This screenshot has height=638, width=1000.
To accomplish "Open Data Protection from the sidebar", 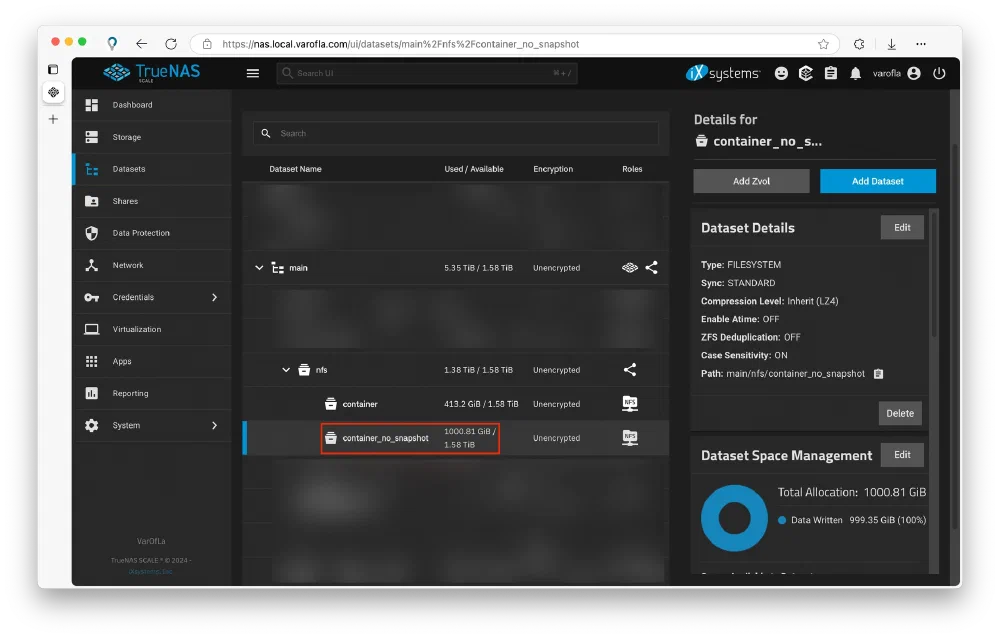I will [x=141, y=233].
